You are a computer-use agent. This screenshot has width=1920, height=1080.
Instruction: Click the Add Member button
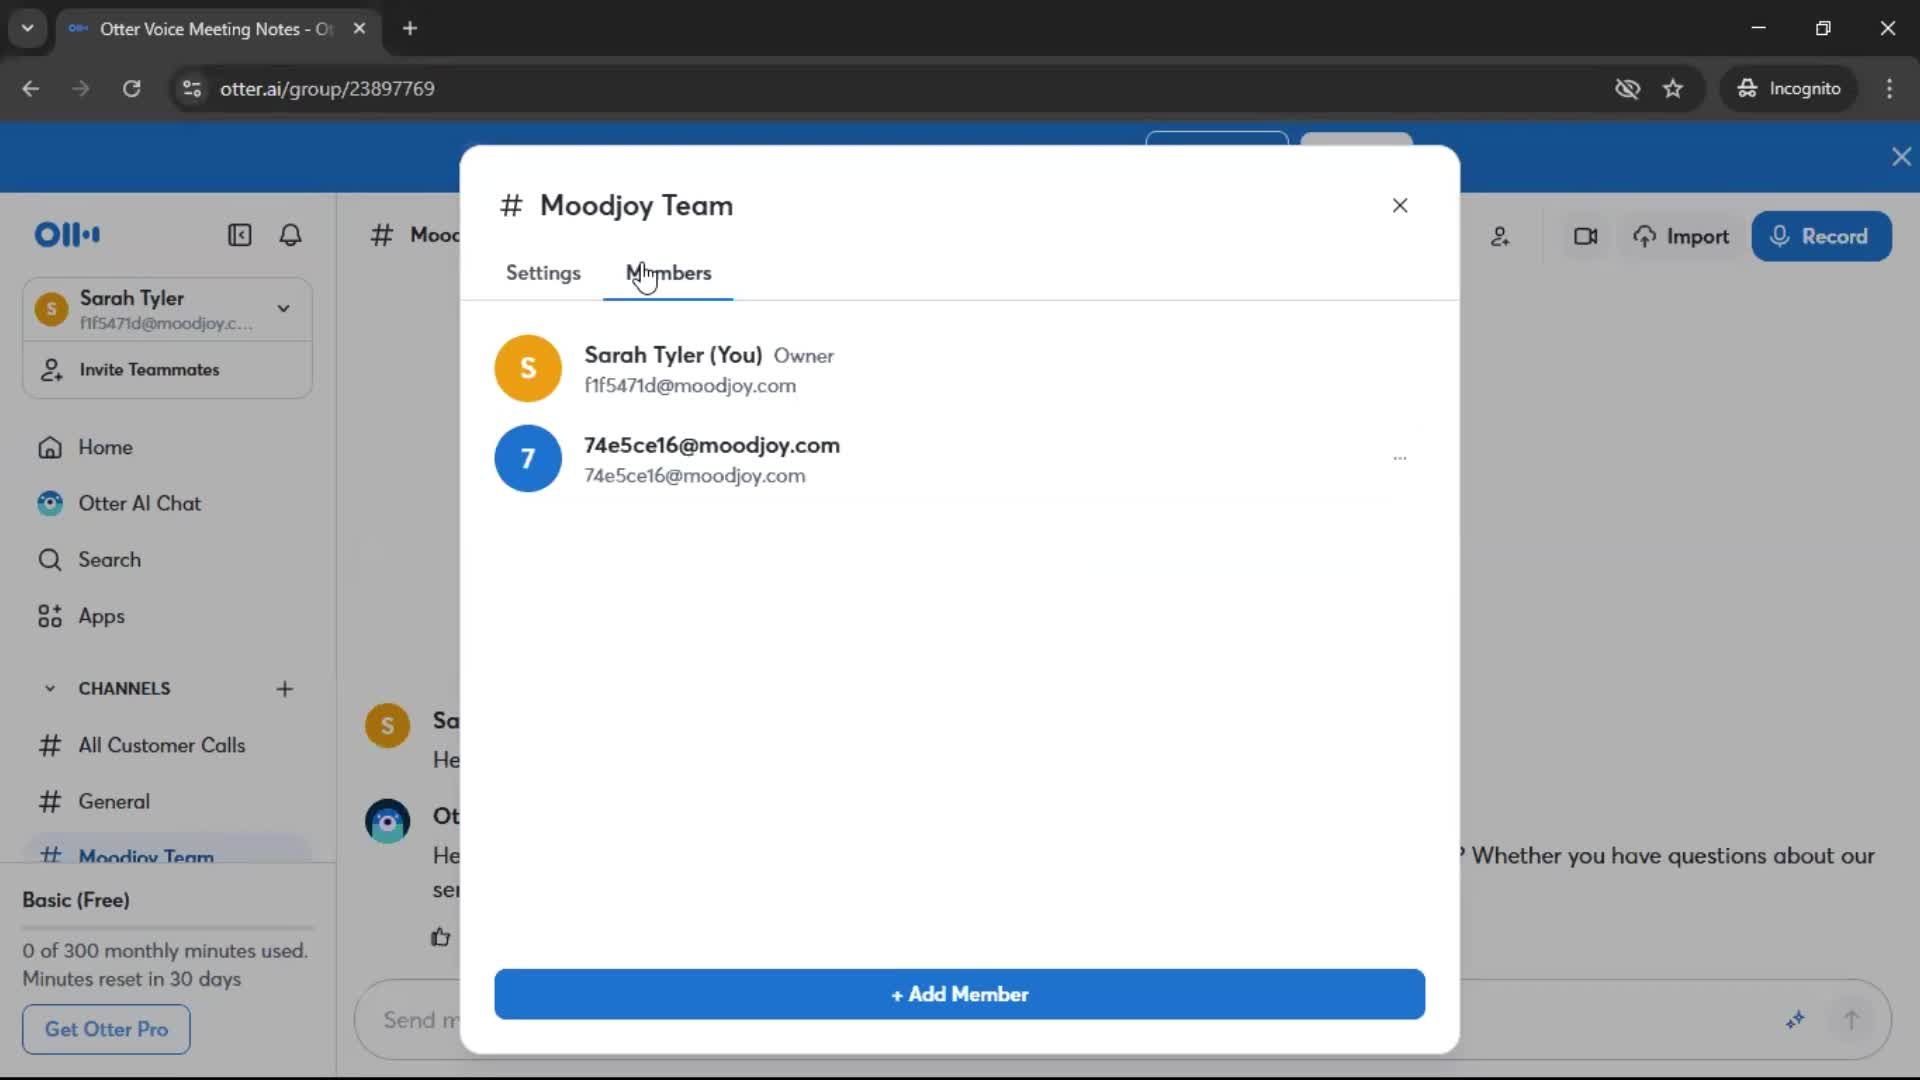point(959,994)
